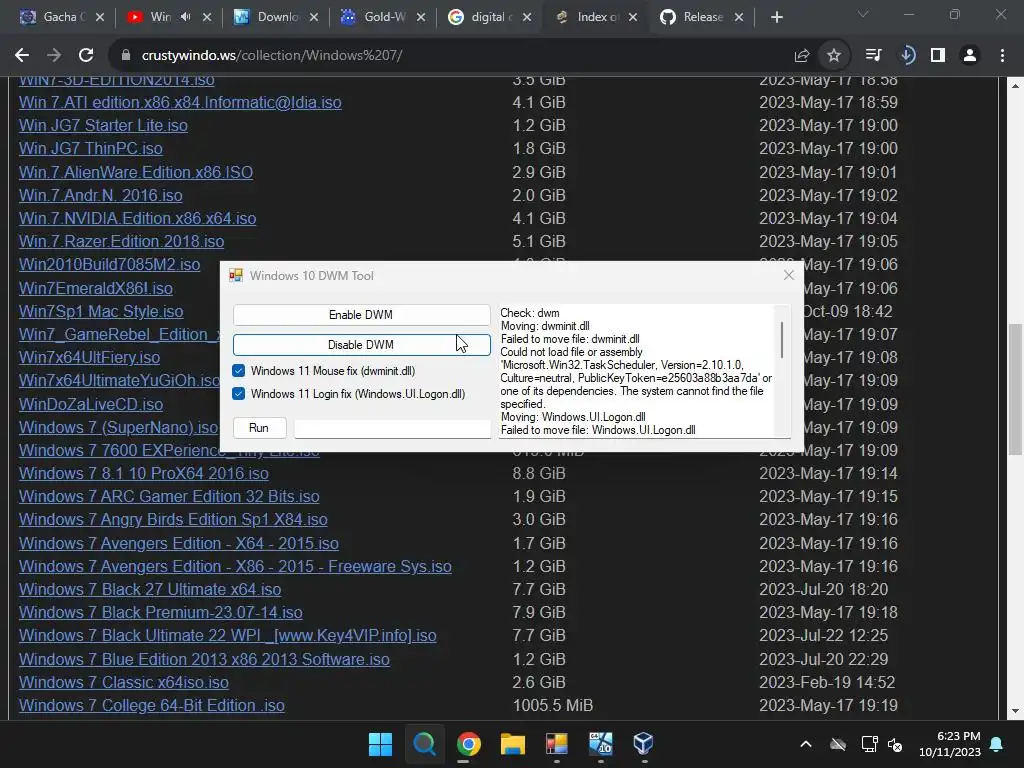Open Win7Sp1 Mac Style.iso link
The height and width of the screenshot is (768, 1024).
(101, 312)
